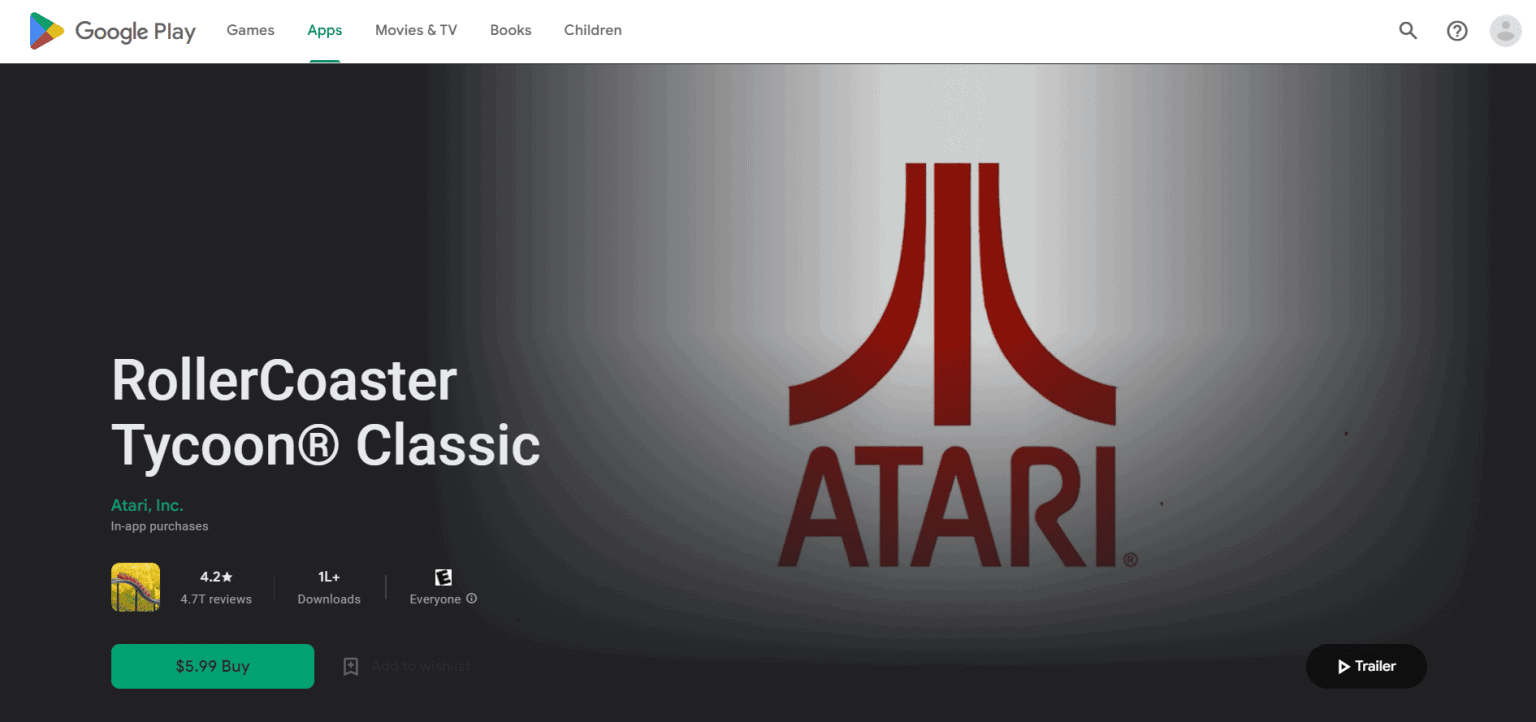1536x722 pixels.
Task: Click the wishlist bookmark icon
Action: (x=351, y=666)
